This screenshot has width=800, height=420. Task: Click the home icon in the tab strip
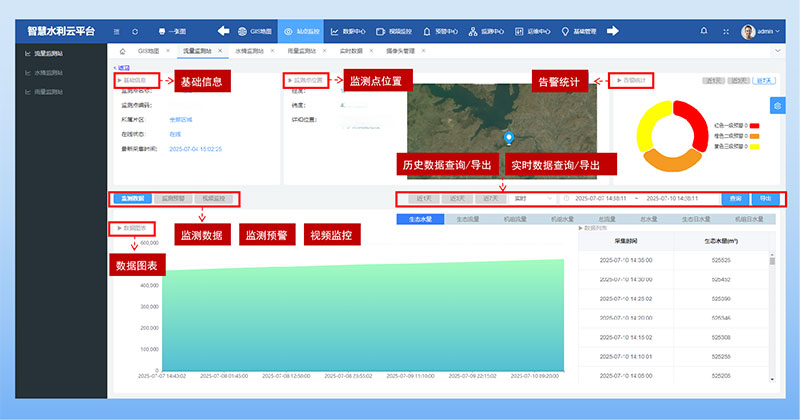(122, 49)
